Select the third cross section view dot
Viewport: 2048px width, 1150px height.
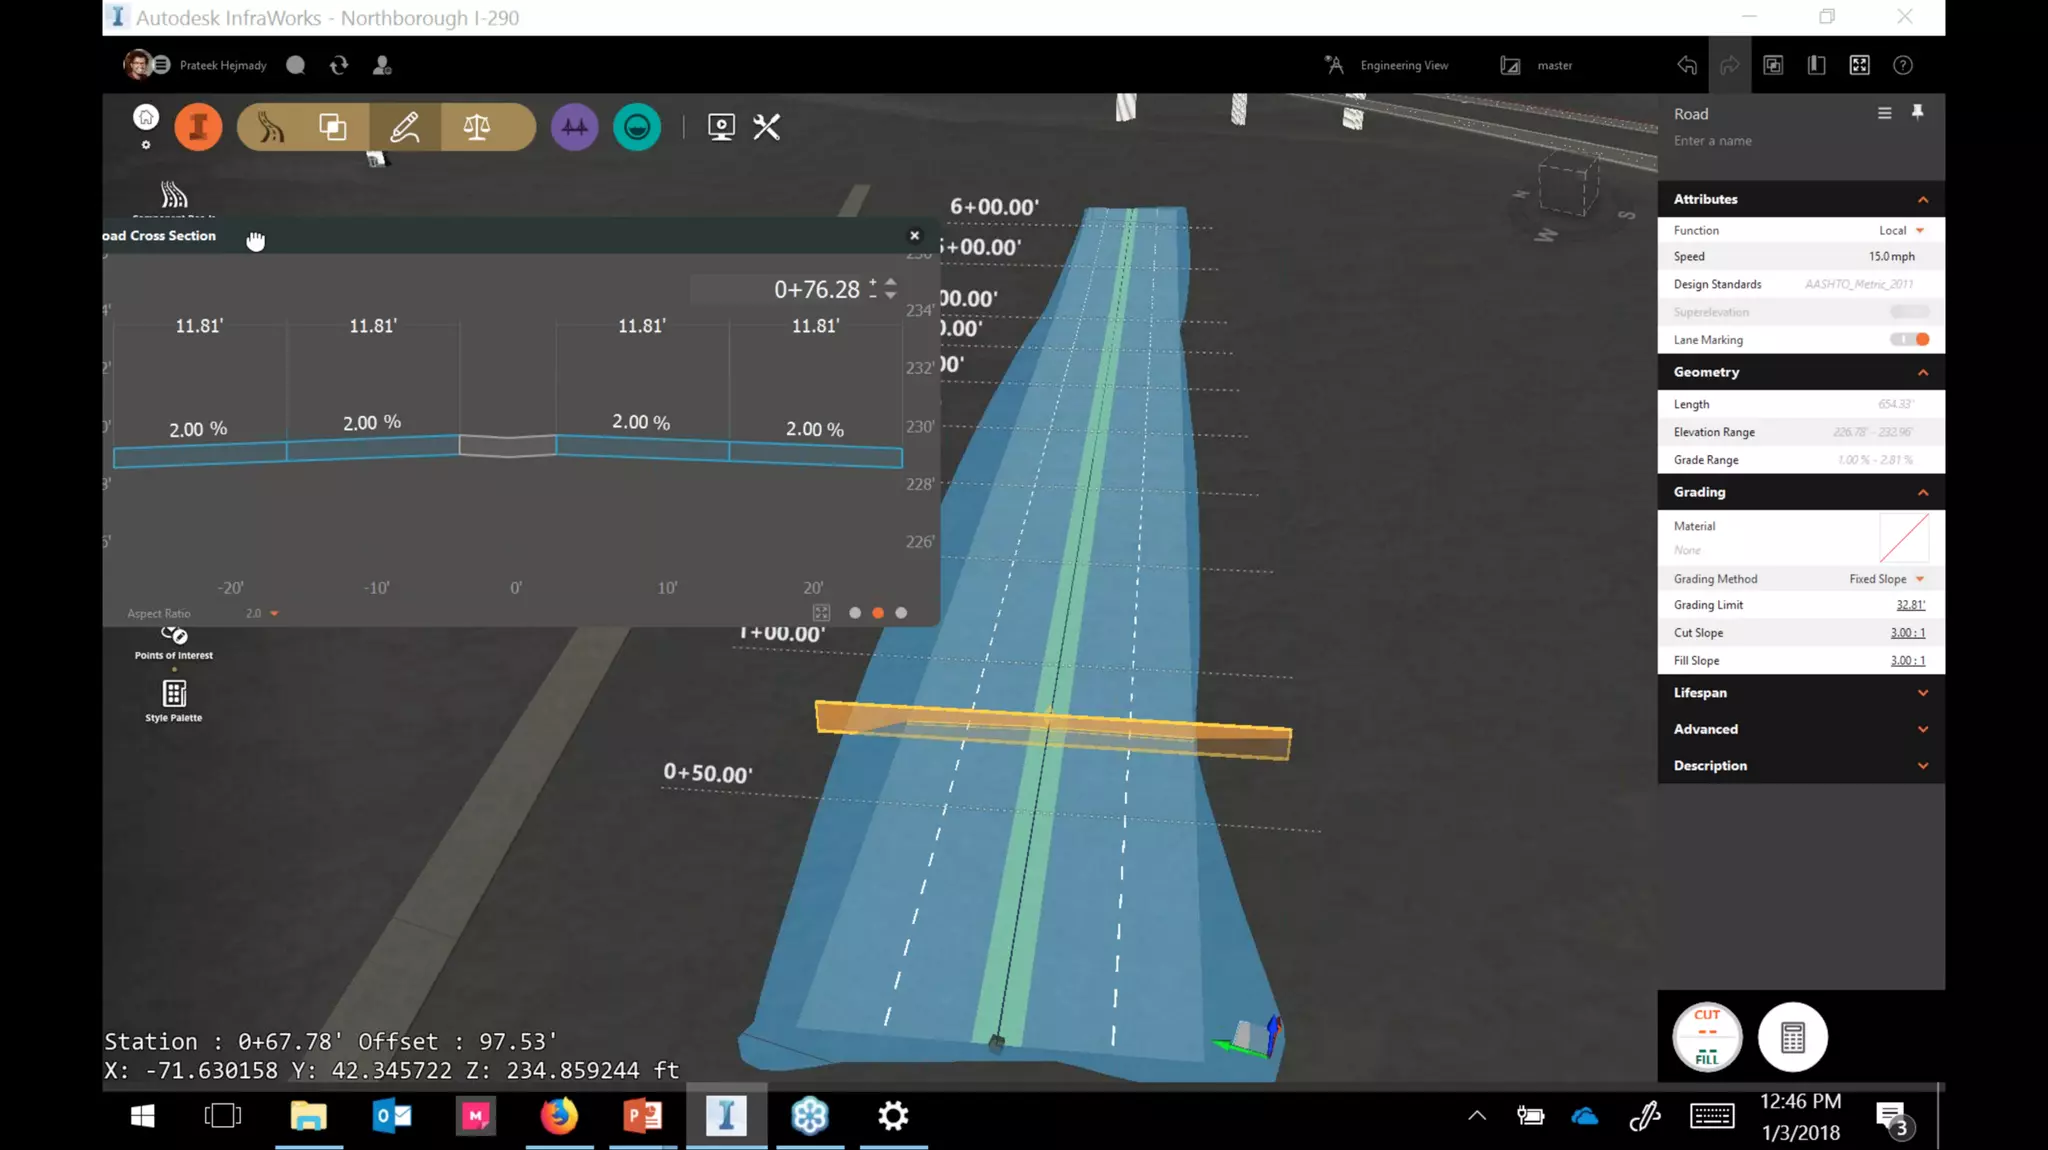click(901, 613)
